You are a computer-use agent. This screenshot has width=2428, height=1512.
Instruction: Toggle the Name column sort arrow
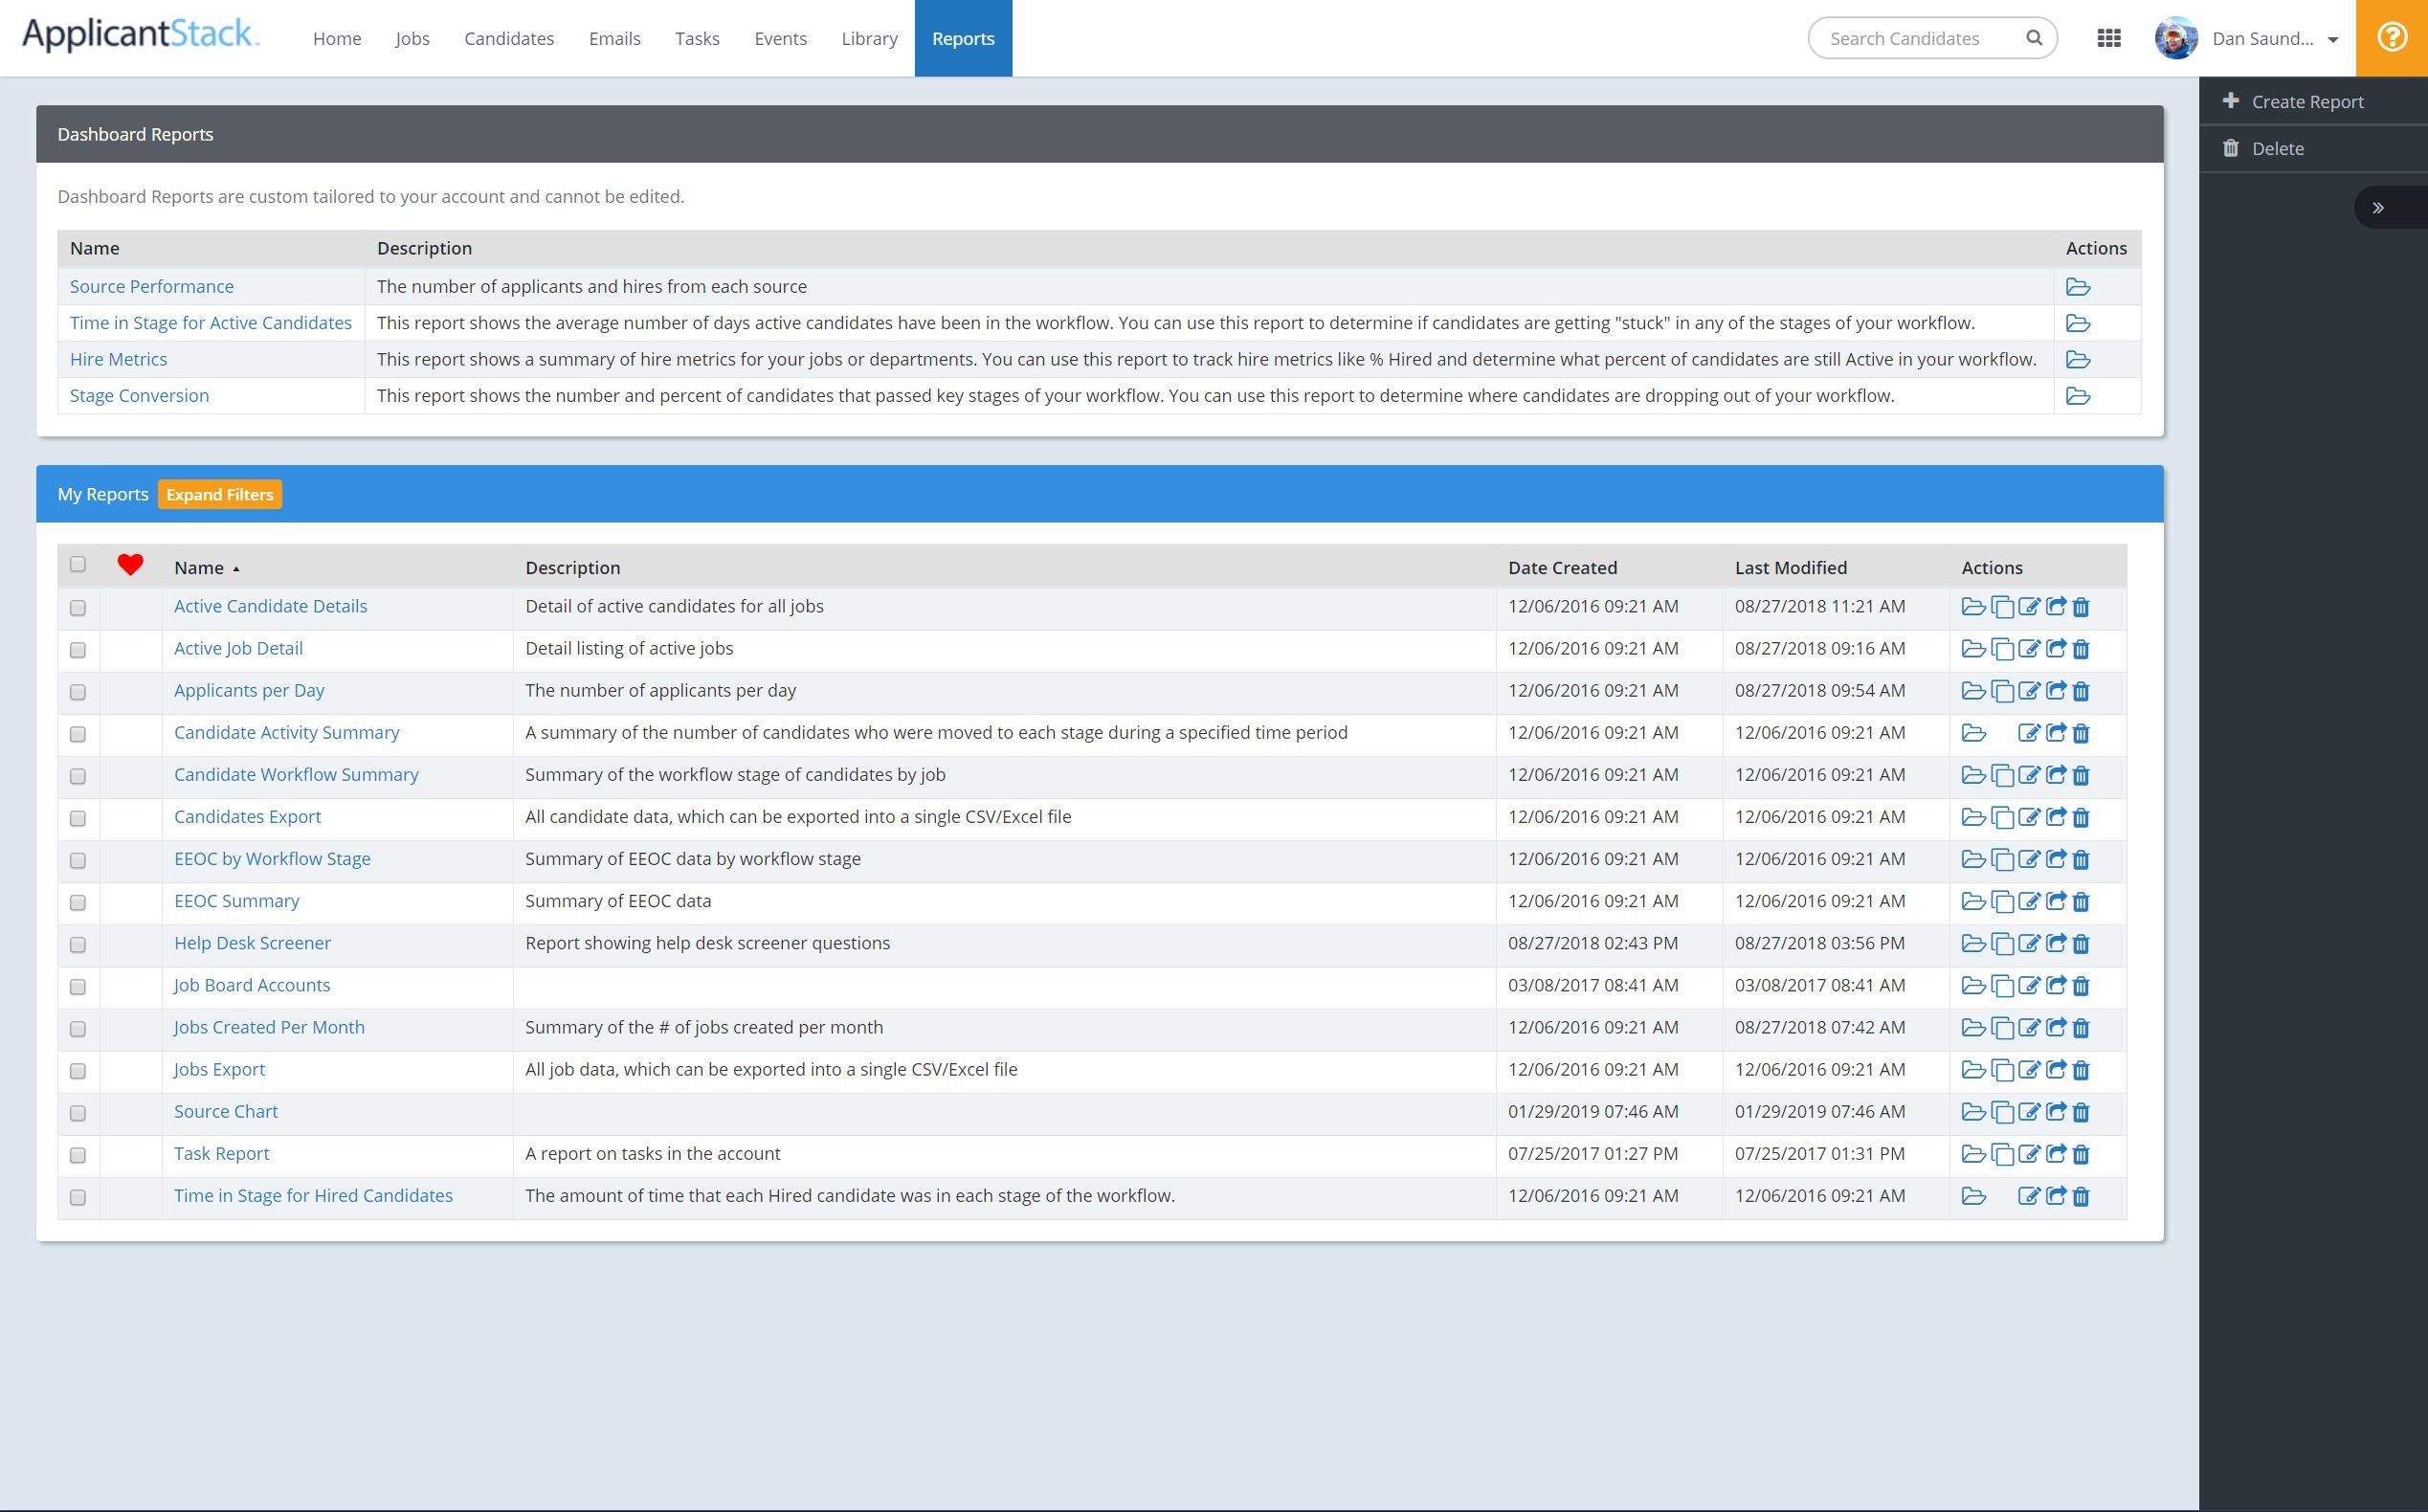237,568
